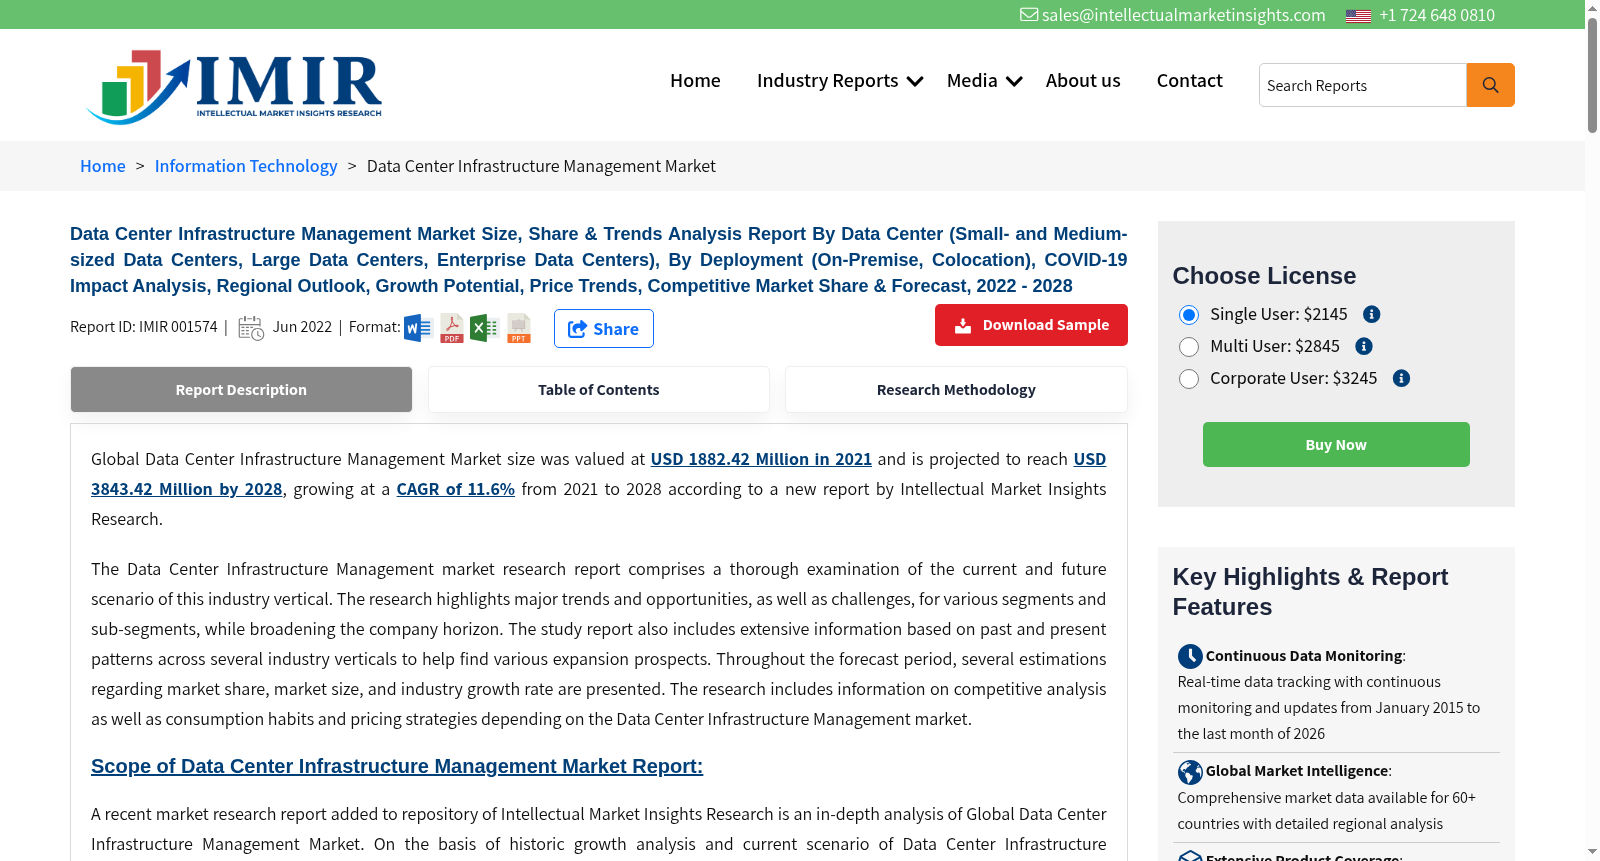Click the calendar icon beside Jun 2022
1600x861 pixels.
(251, 328)
